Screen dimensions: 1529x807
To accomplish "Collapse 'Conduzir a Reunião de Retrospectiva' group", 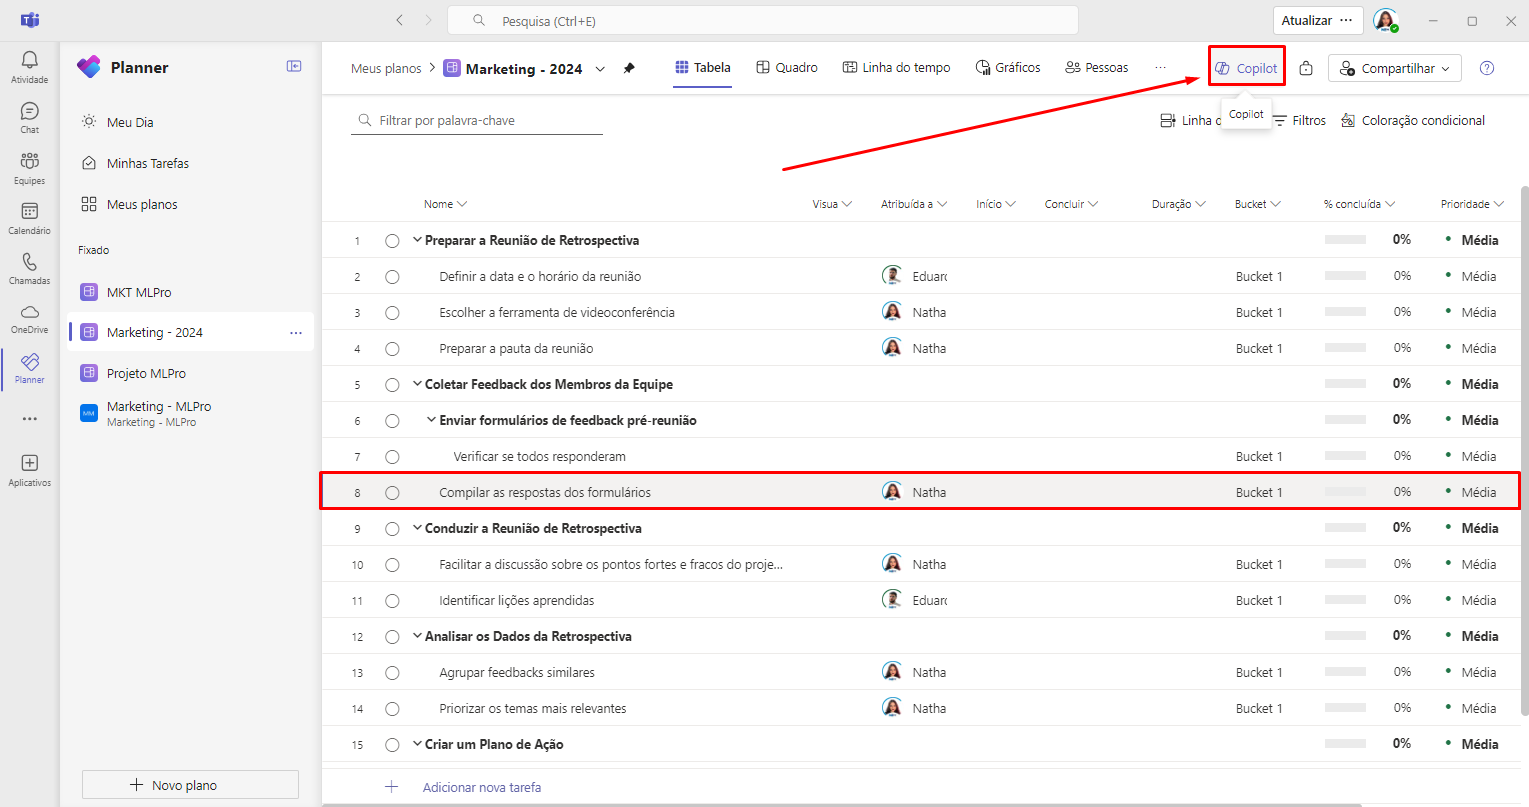I will pyautogui.click(x=417, y=528).
